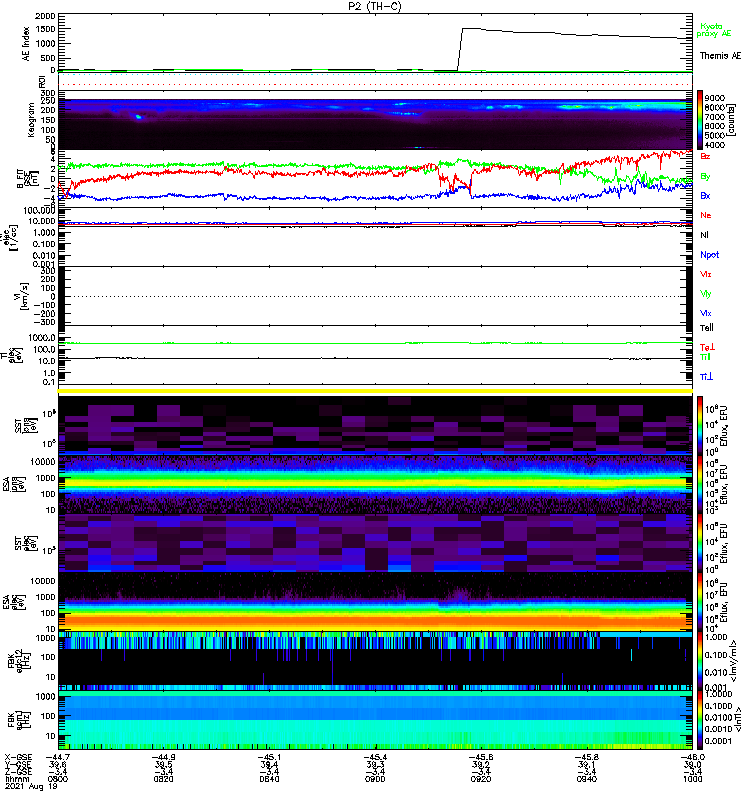Click the hhmm row label
This screenshot has height=800, width=750.
(x=15, y=780)
